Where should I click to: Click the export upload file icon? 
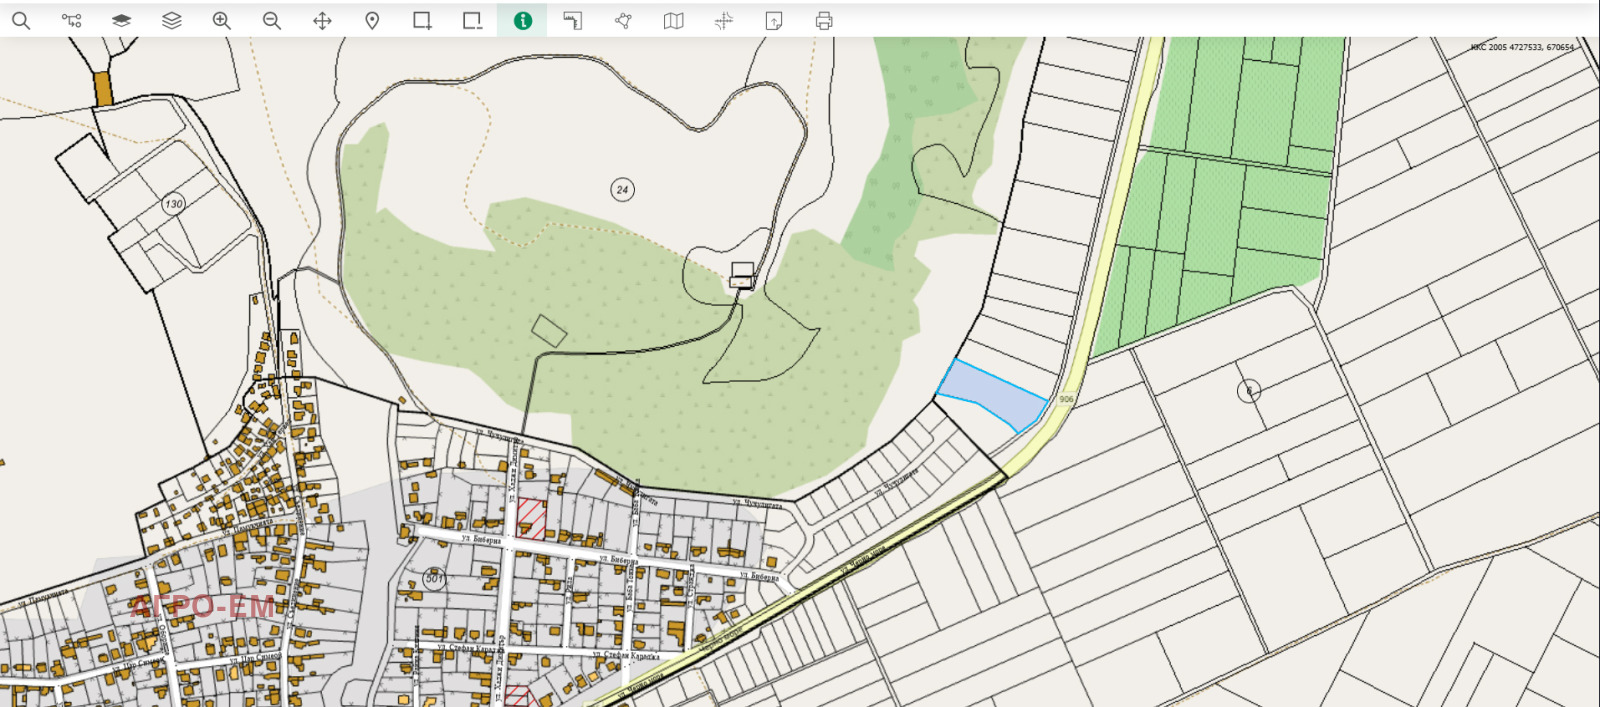click(774, 20)
